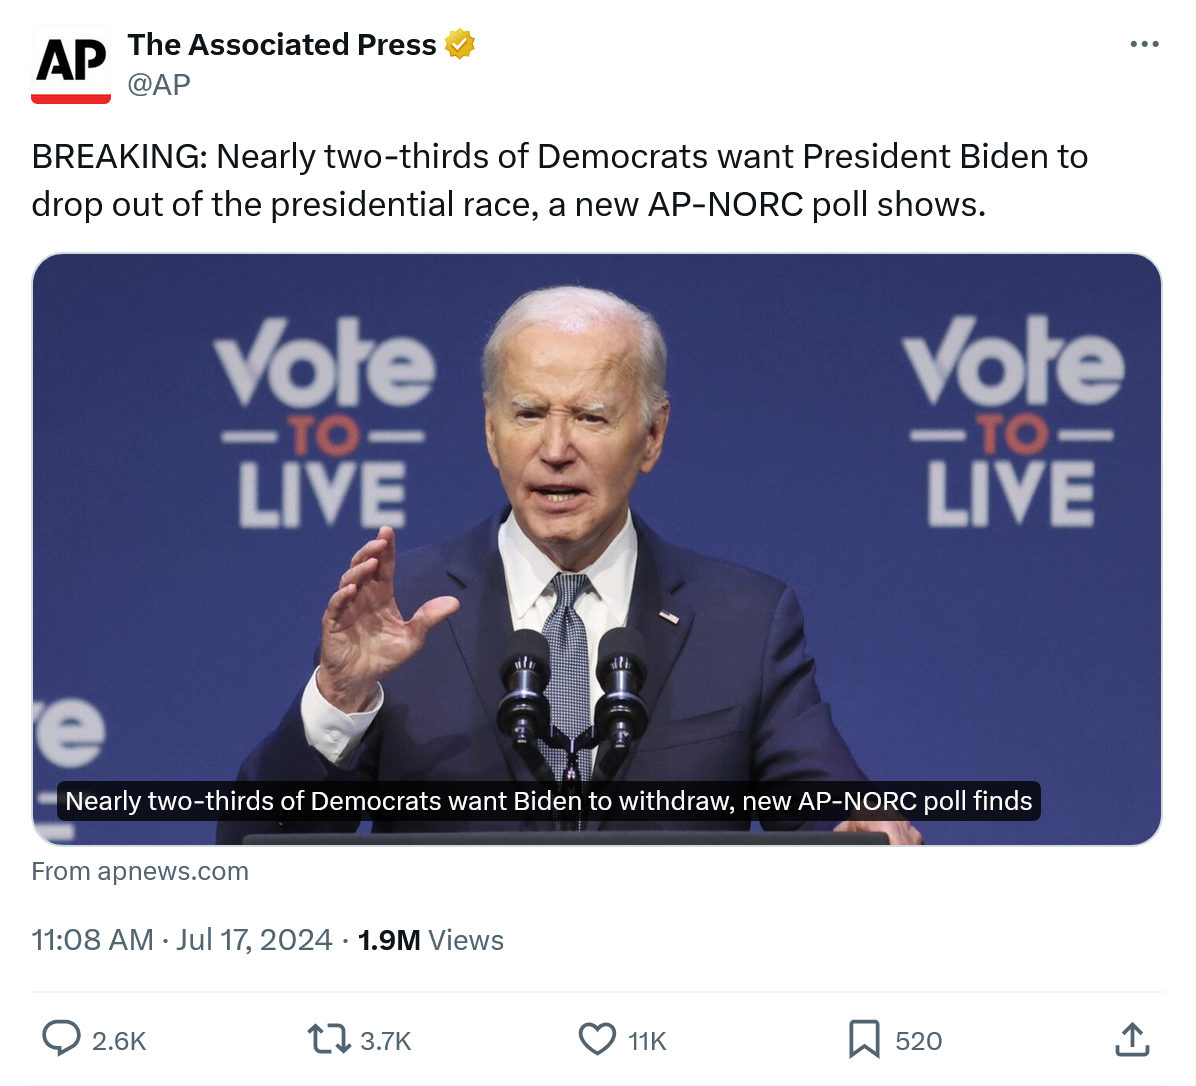The image size is (1196, 1086).
Task: Click the 3.7K reposts count
Action: point(386,1041)
